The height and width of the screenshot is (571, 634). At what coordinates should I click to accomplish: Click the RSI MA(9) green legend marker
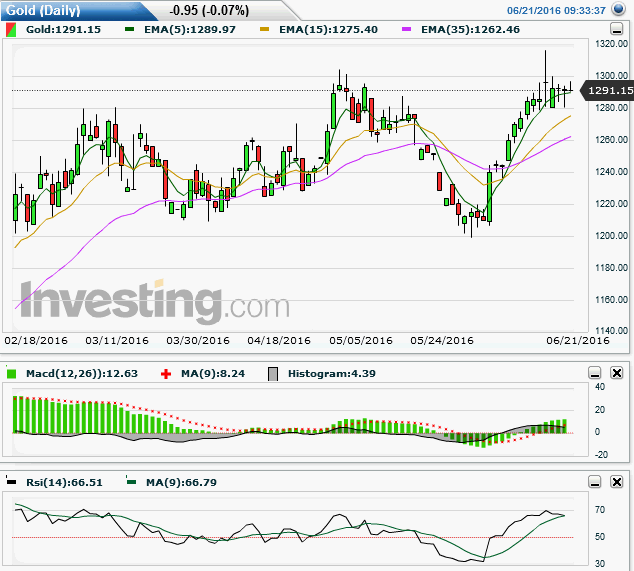point(131,481)
